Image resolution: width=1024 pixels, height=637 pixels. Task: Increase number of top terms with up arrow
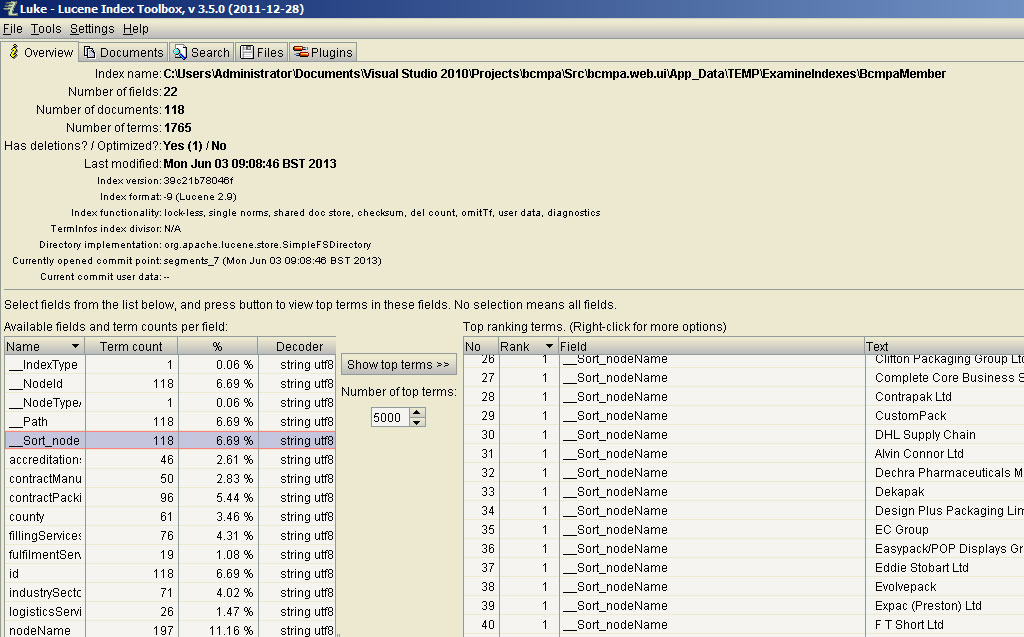click(x=417, y=412)
